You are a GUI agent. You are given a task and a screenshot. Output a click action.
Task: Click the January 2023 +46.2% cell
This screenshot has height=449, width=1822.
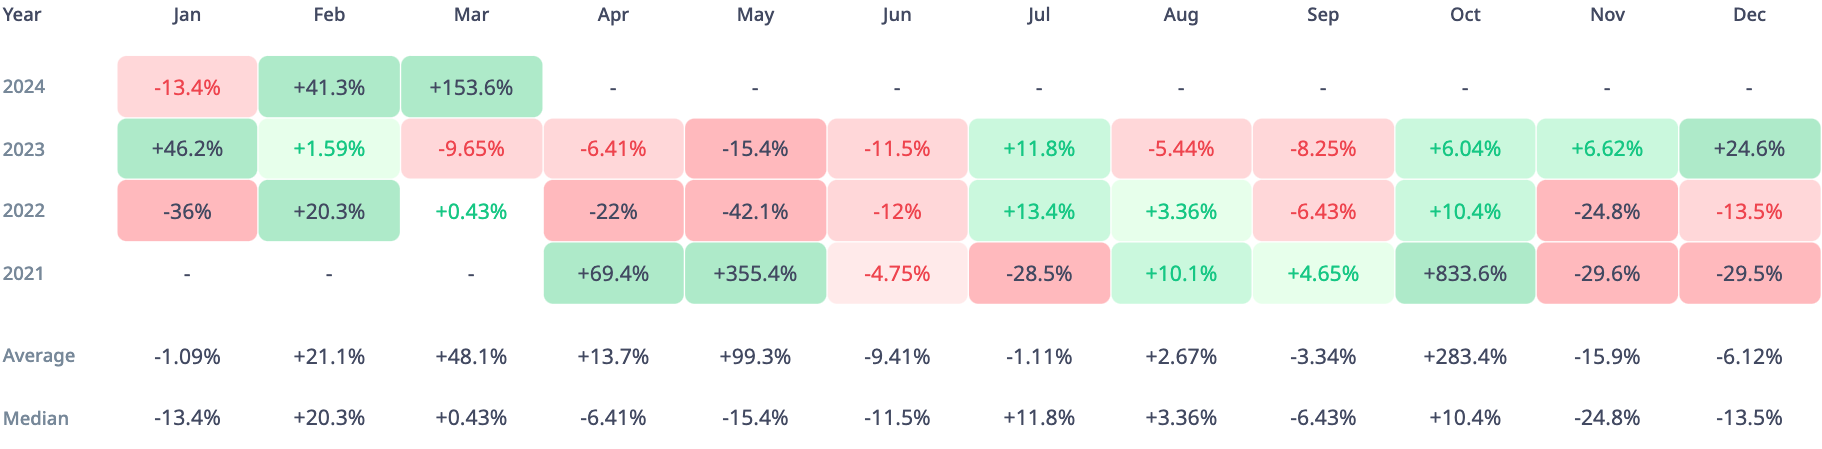(x=187, y=149)
